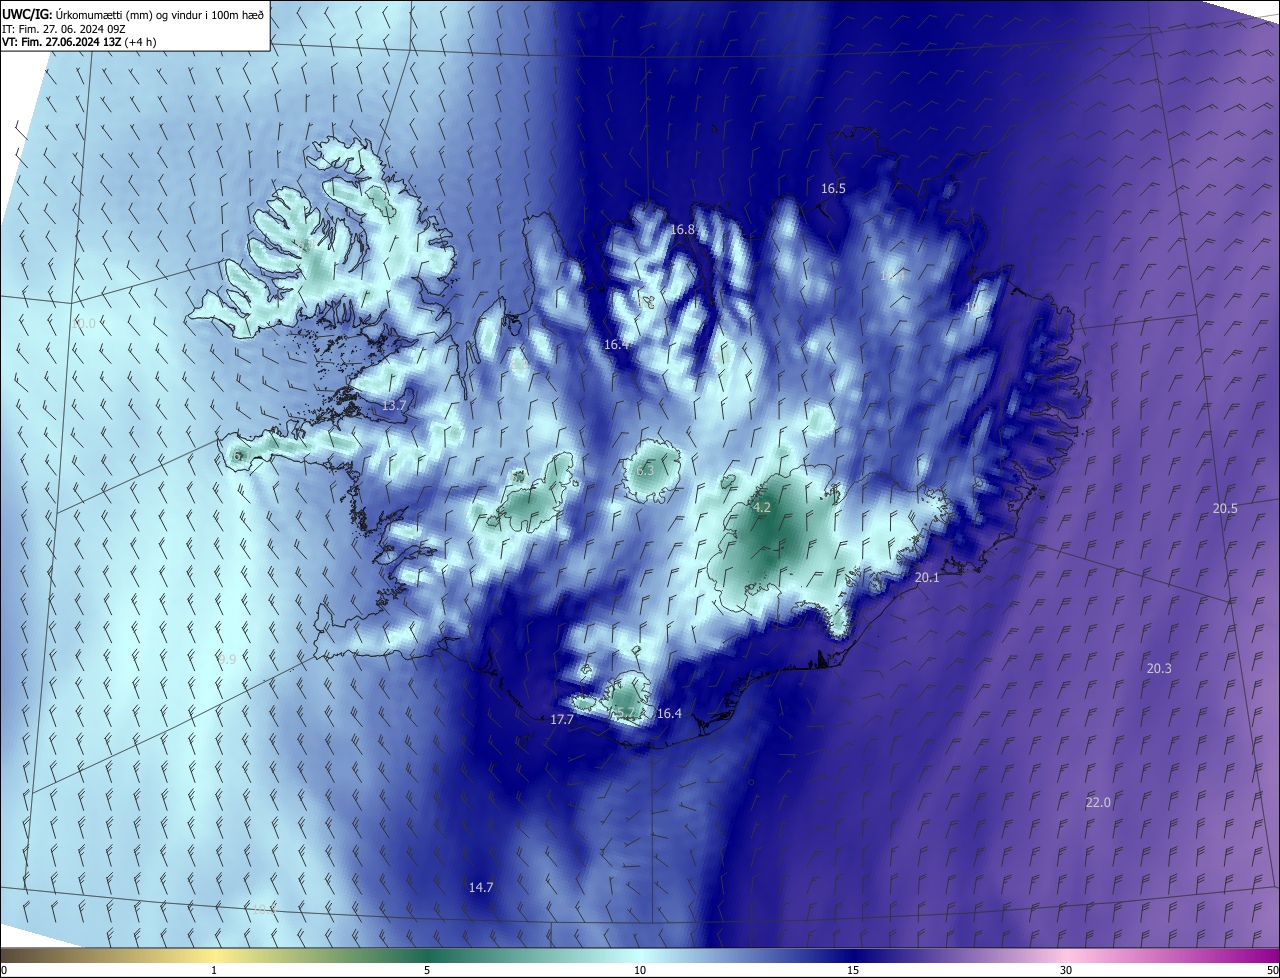This screenshot has height=978, width=1280.
Task: Click the 16.4 value below the 16.8 label
Action: pos(616,344)
